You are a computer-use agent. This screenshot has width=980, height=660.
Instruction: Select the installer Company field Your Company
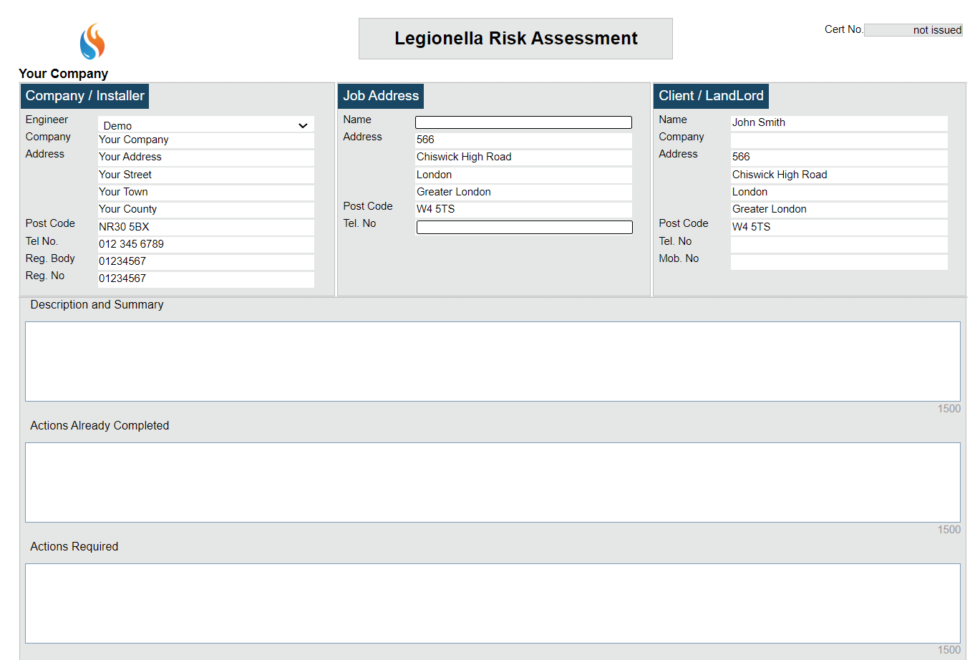[x=205, y=139]
